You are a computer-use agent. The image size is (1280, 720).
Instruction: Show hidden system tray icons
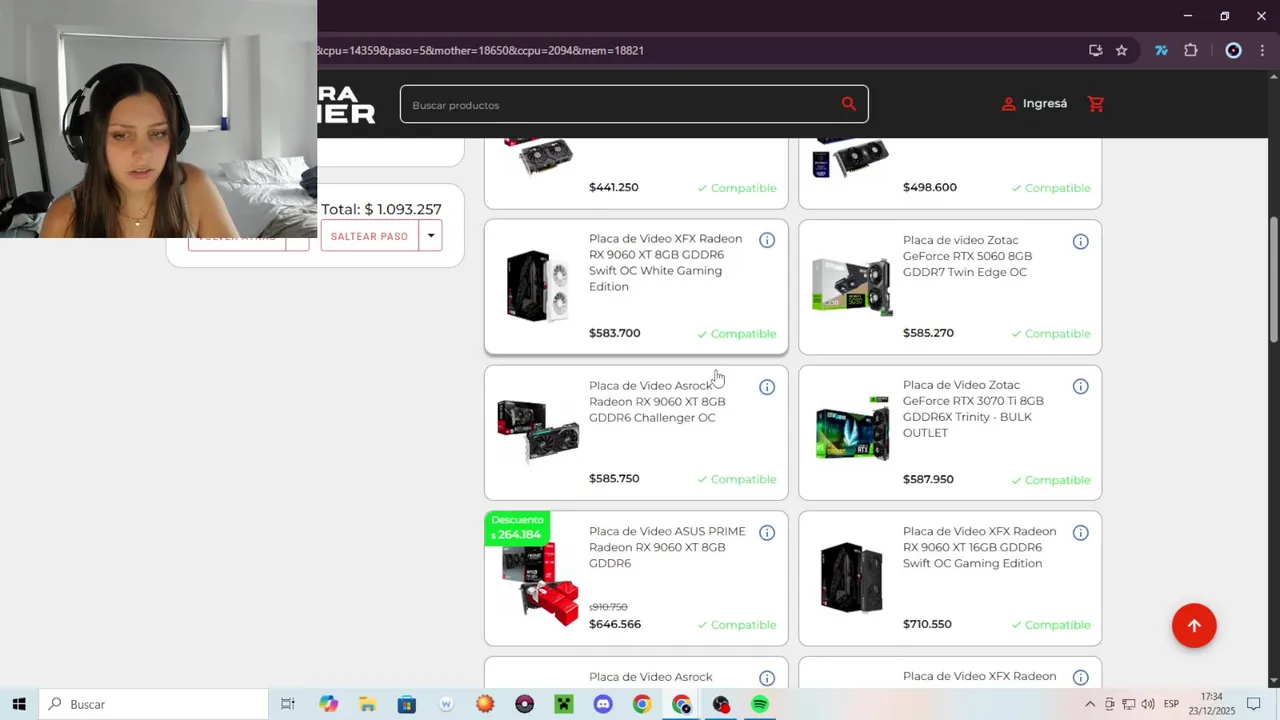[1090, 704]
